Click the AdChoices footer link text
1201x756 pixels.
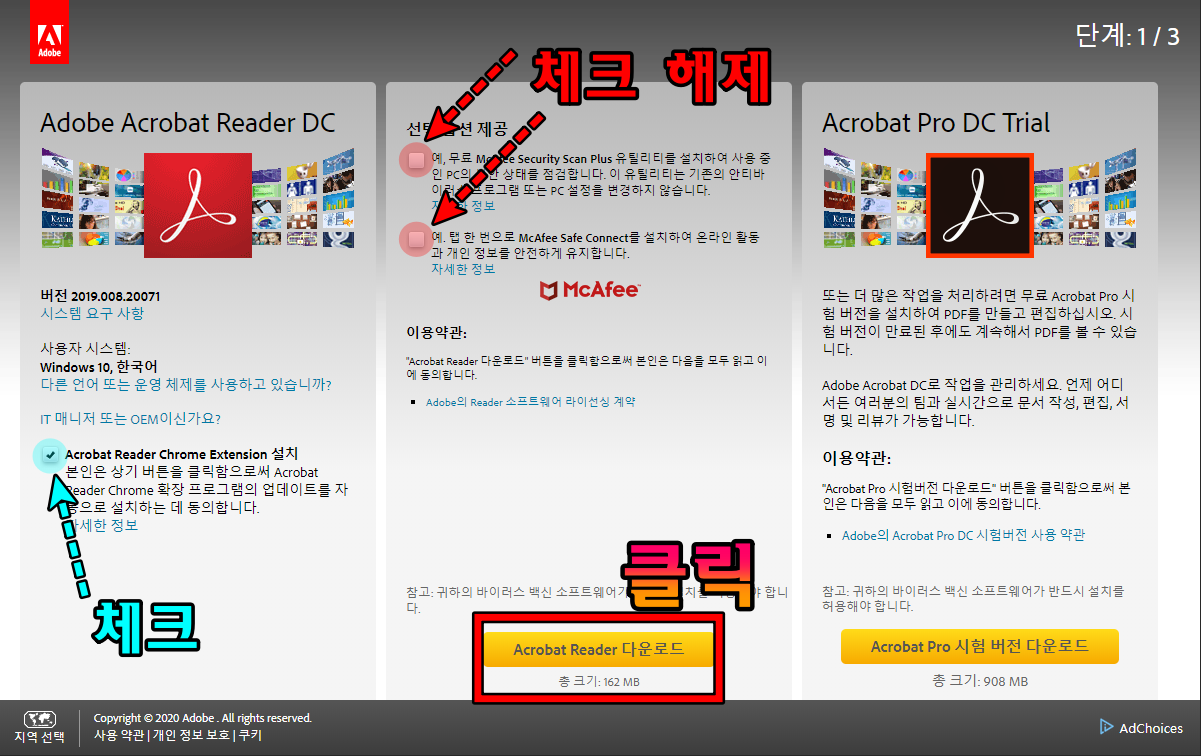coord(1151,728)
